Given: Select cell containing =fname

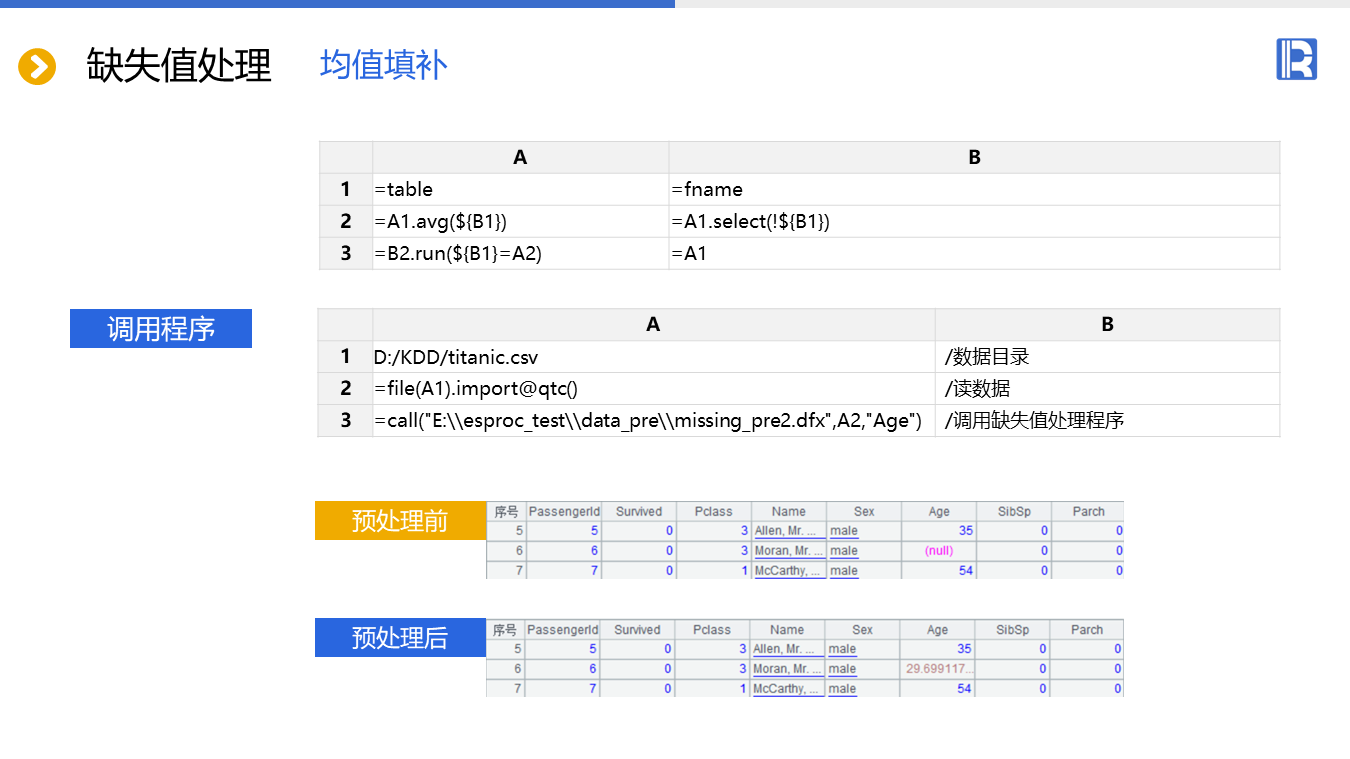Looking at the screenshot, I should (x=974, y=190).
